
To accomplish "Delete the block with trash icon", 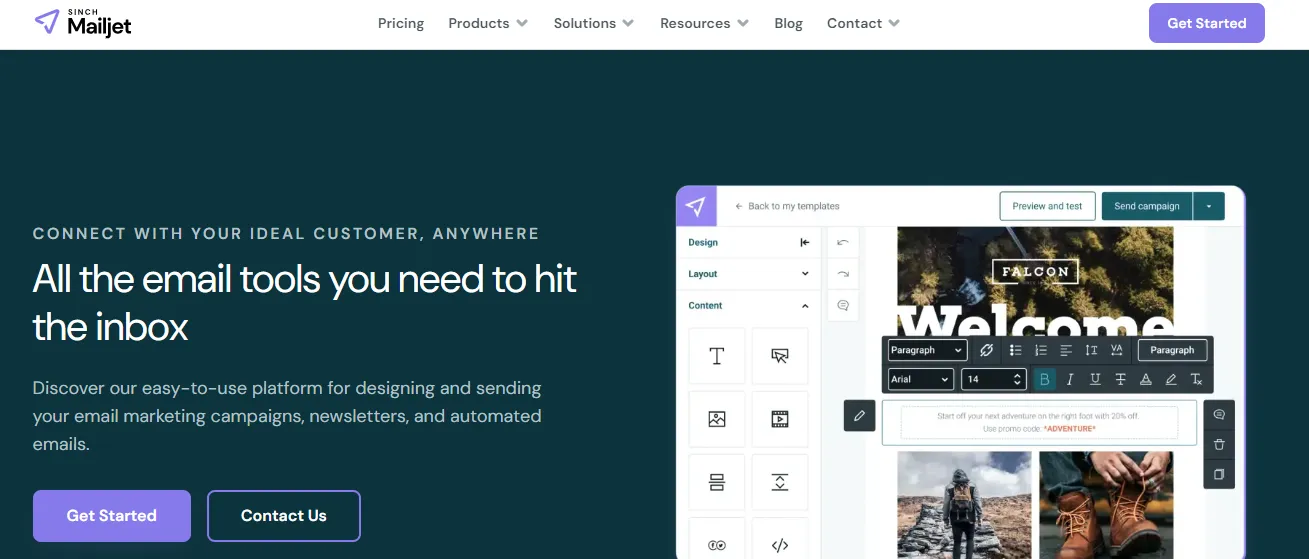I will coord(1219,444).
